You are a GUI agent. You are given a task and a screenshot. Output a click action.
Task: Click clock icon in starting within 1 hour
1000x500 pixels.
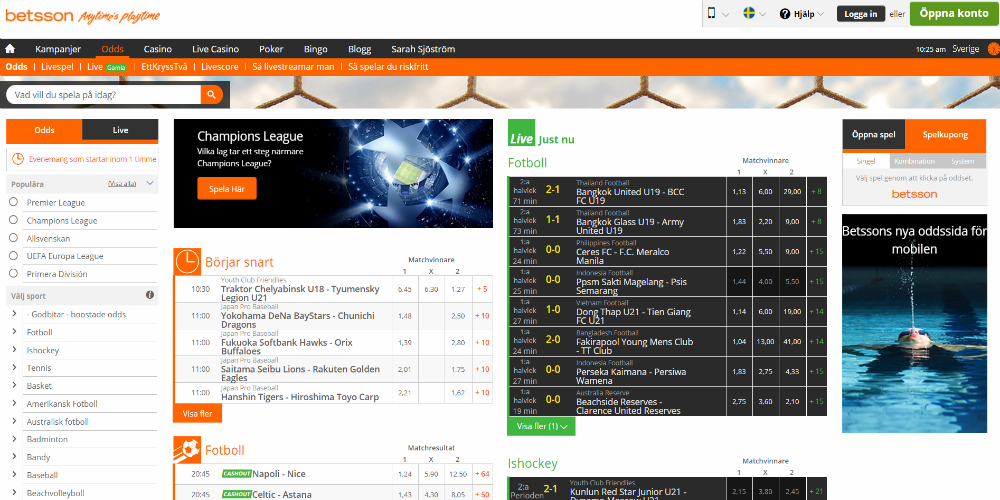[18, 159]
